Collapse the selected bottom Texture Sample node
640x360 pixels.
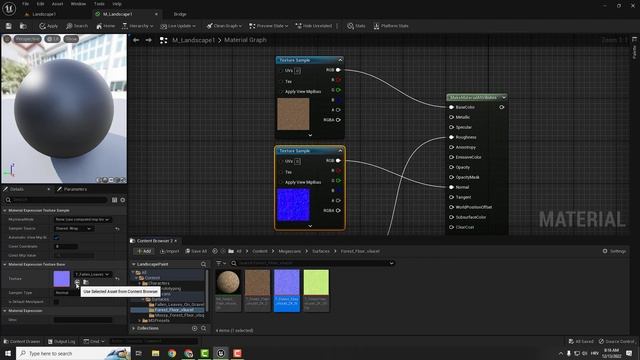point(340,151)
